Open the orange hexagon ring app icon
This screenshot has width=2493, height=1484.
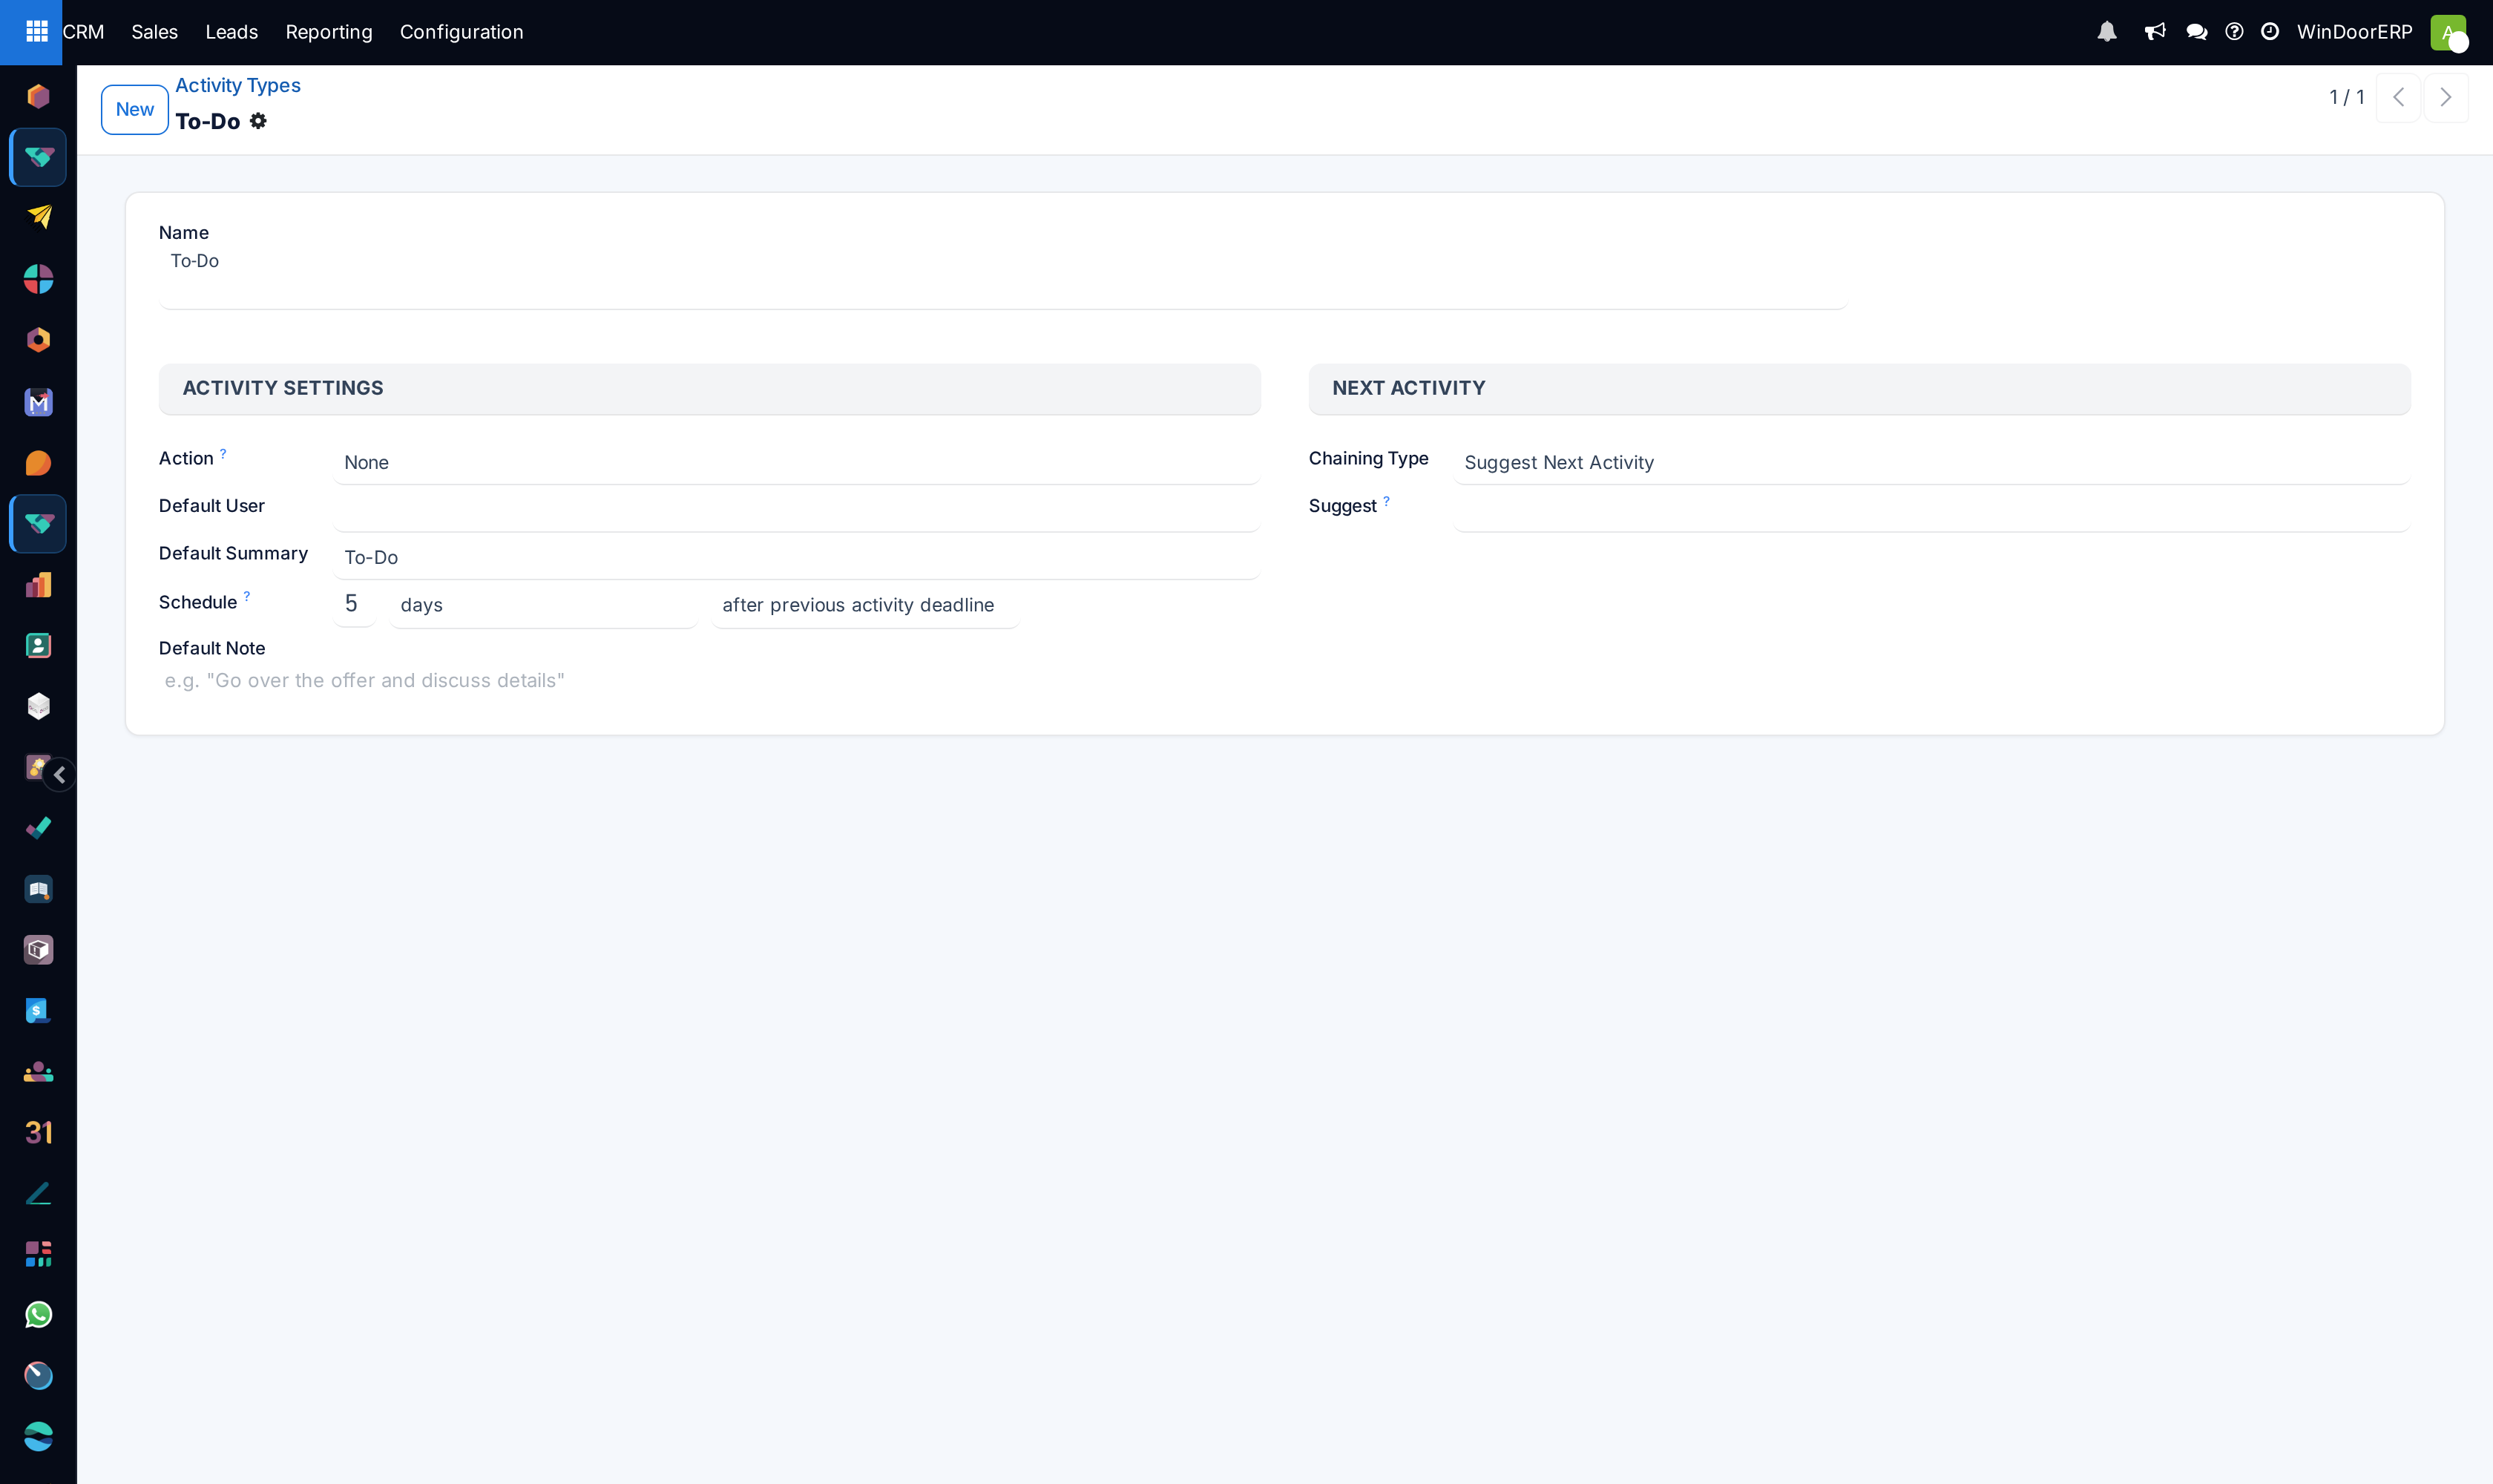[x=38, y=340]
